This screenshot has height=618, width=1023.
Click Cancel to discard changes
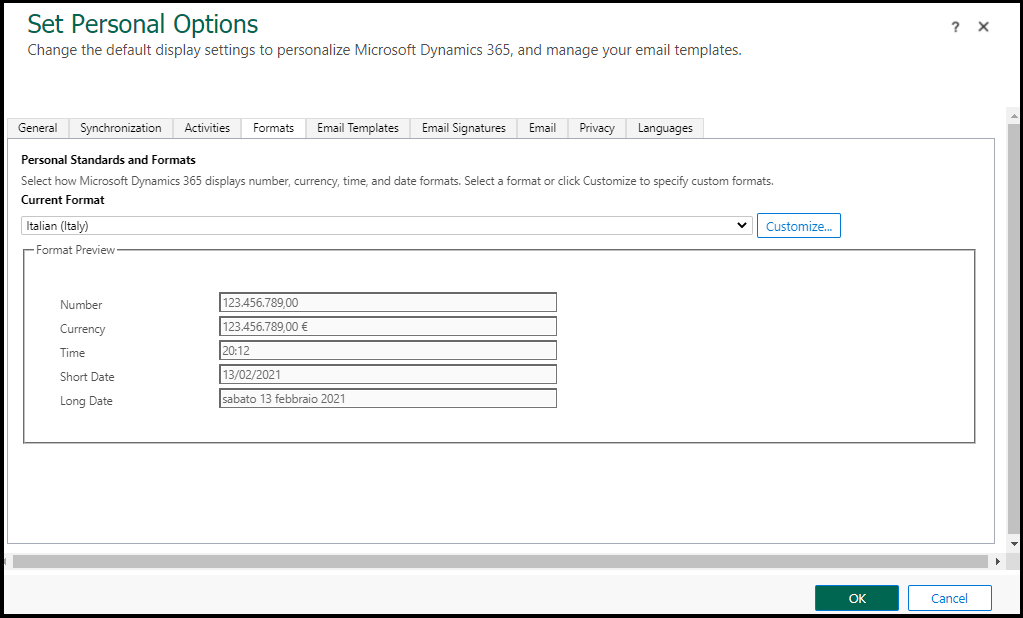[948, 597]
